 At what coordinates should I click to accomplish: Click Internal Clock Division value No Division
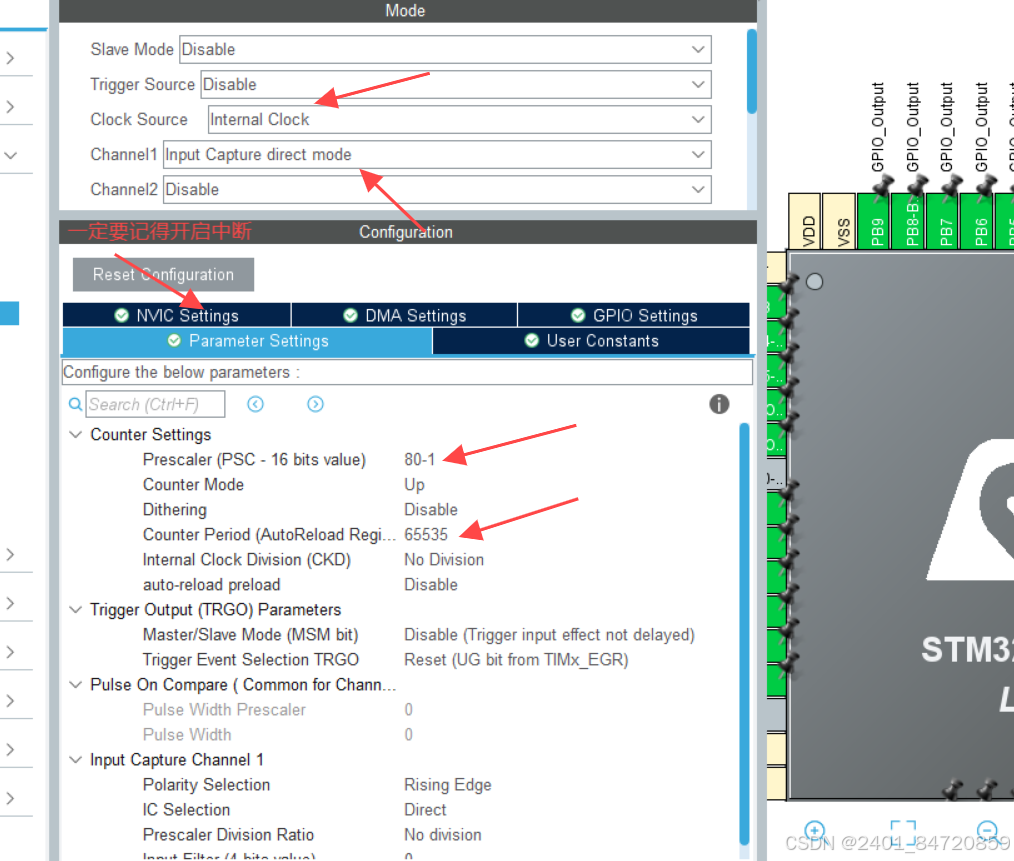point(444,560)
